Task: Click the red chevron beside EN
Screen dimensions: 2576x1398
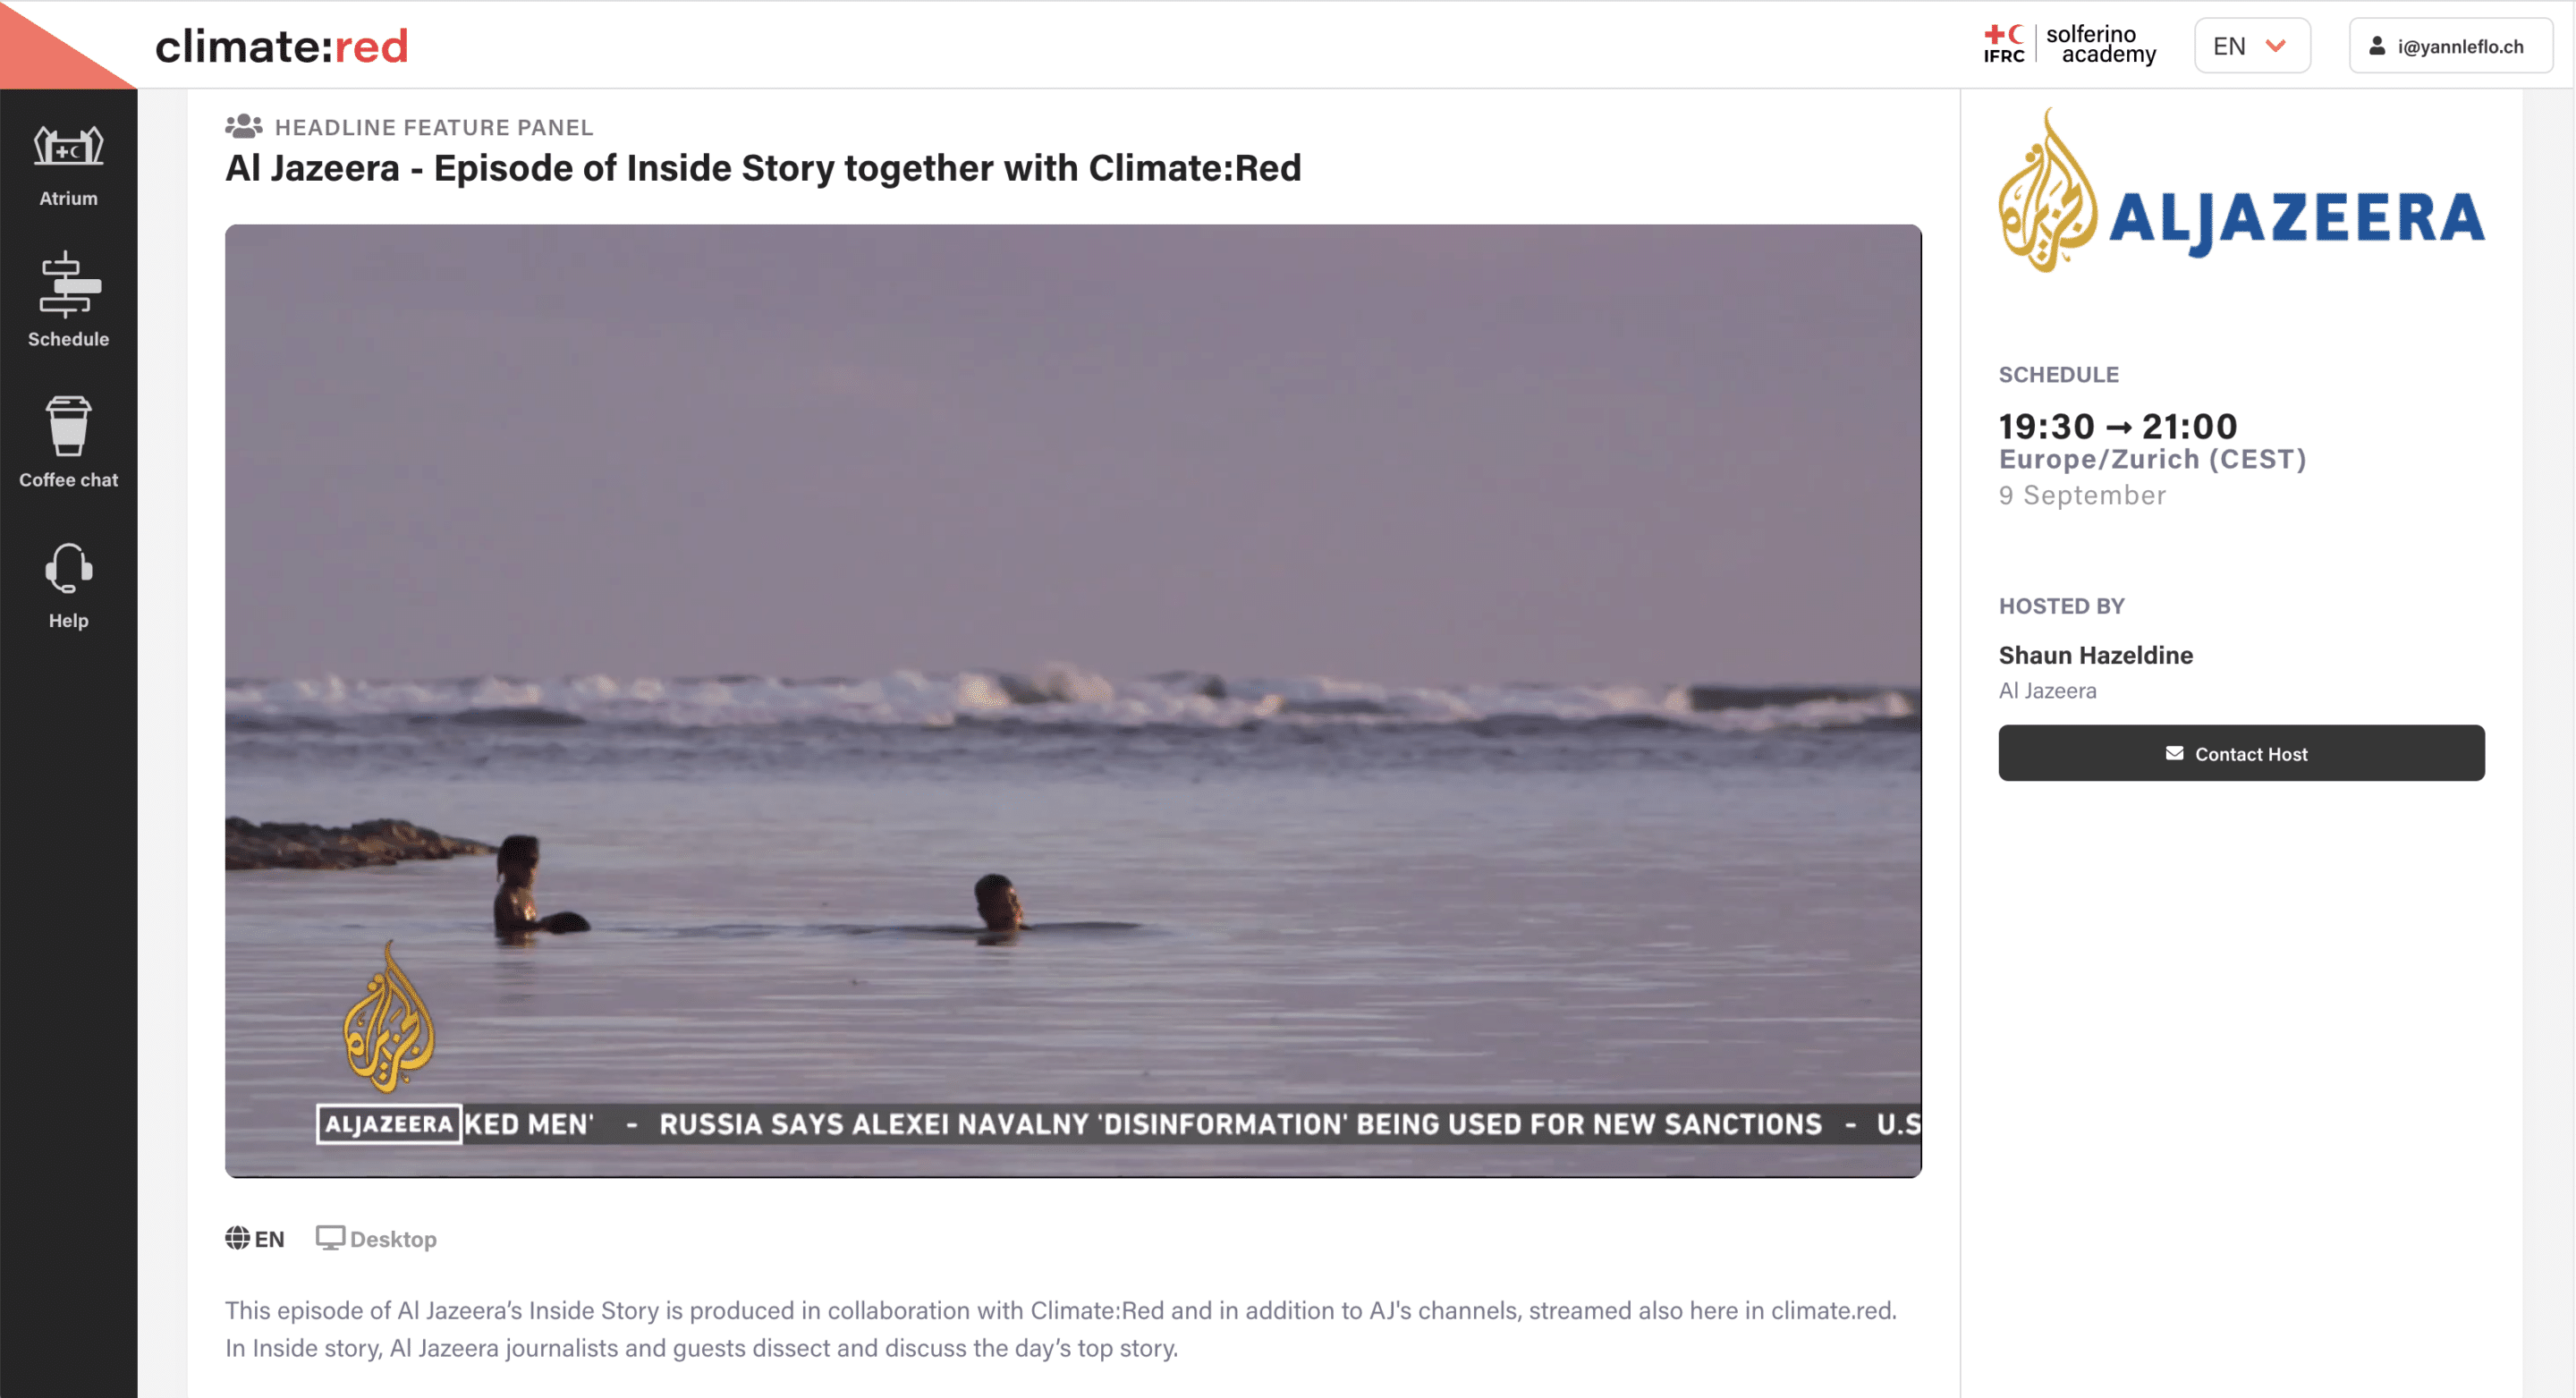Action: click(x=2276, y=46)
